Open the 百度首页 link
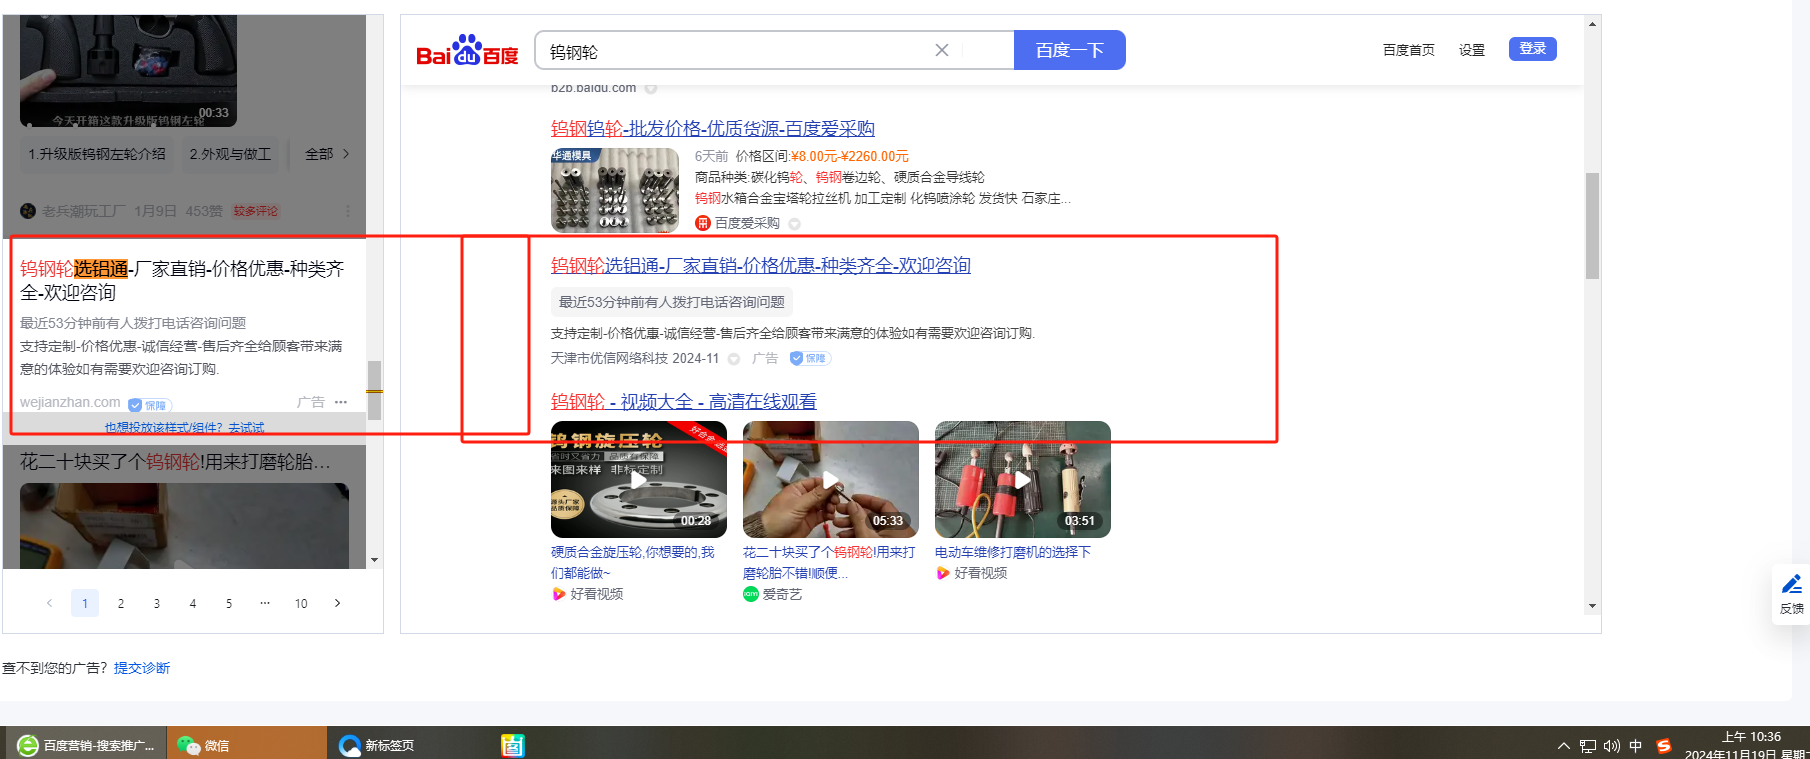This screenshot has width=1810, height=759. pos(1409,50)
